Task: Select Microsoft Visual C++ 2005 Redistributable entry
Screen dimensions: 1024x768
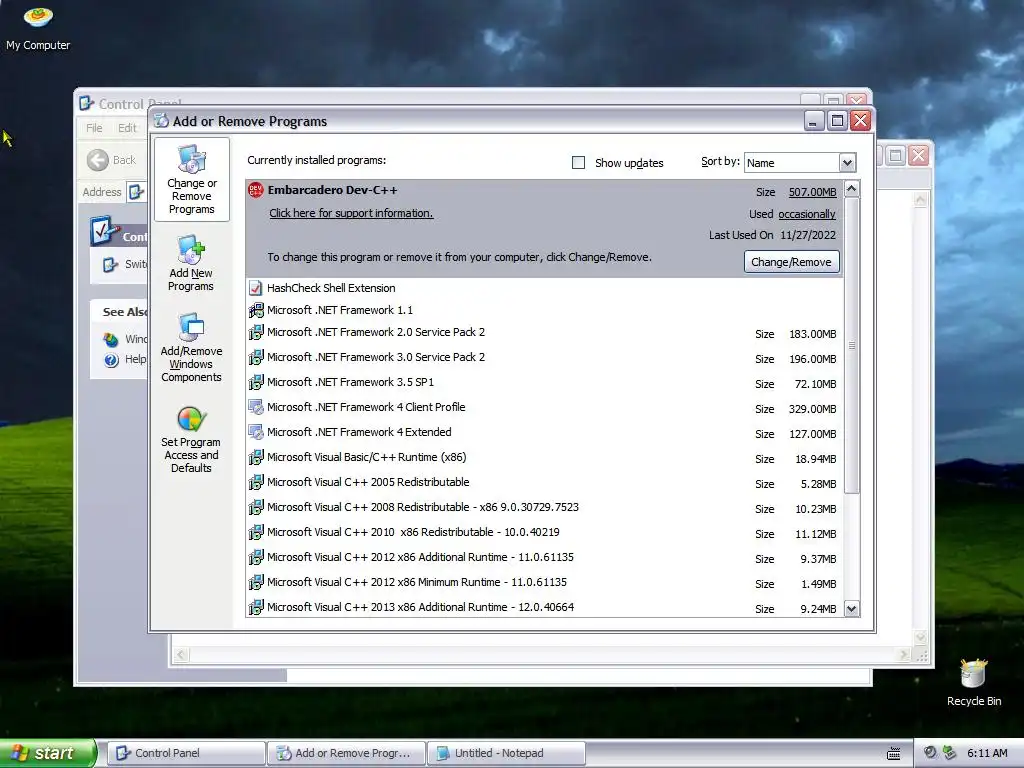Action: point(545,483)
